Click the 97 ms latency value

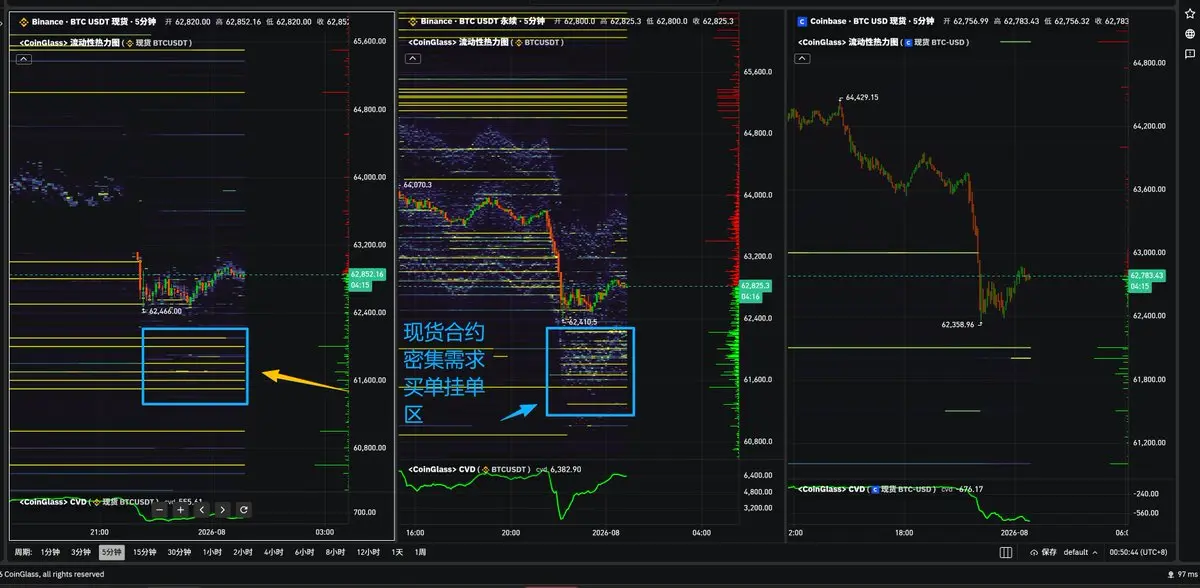point(1186,575)
